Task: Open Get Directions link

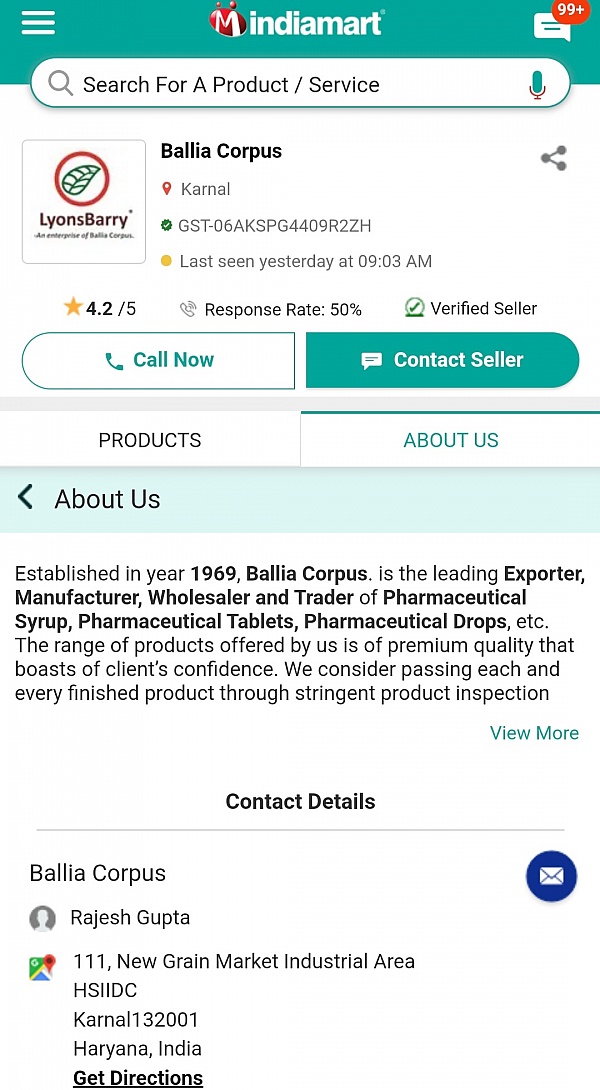Action: (x=137, y=1078)
